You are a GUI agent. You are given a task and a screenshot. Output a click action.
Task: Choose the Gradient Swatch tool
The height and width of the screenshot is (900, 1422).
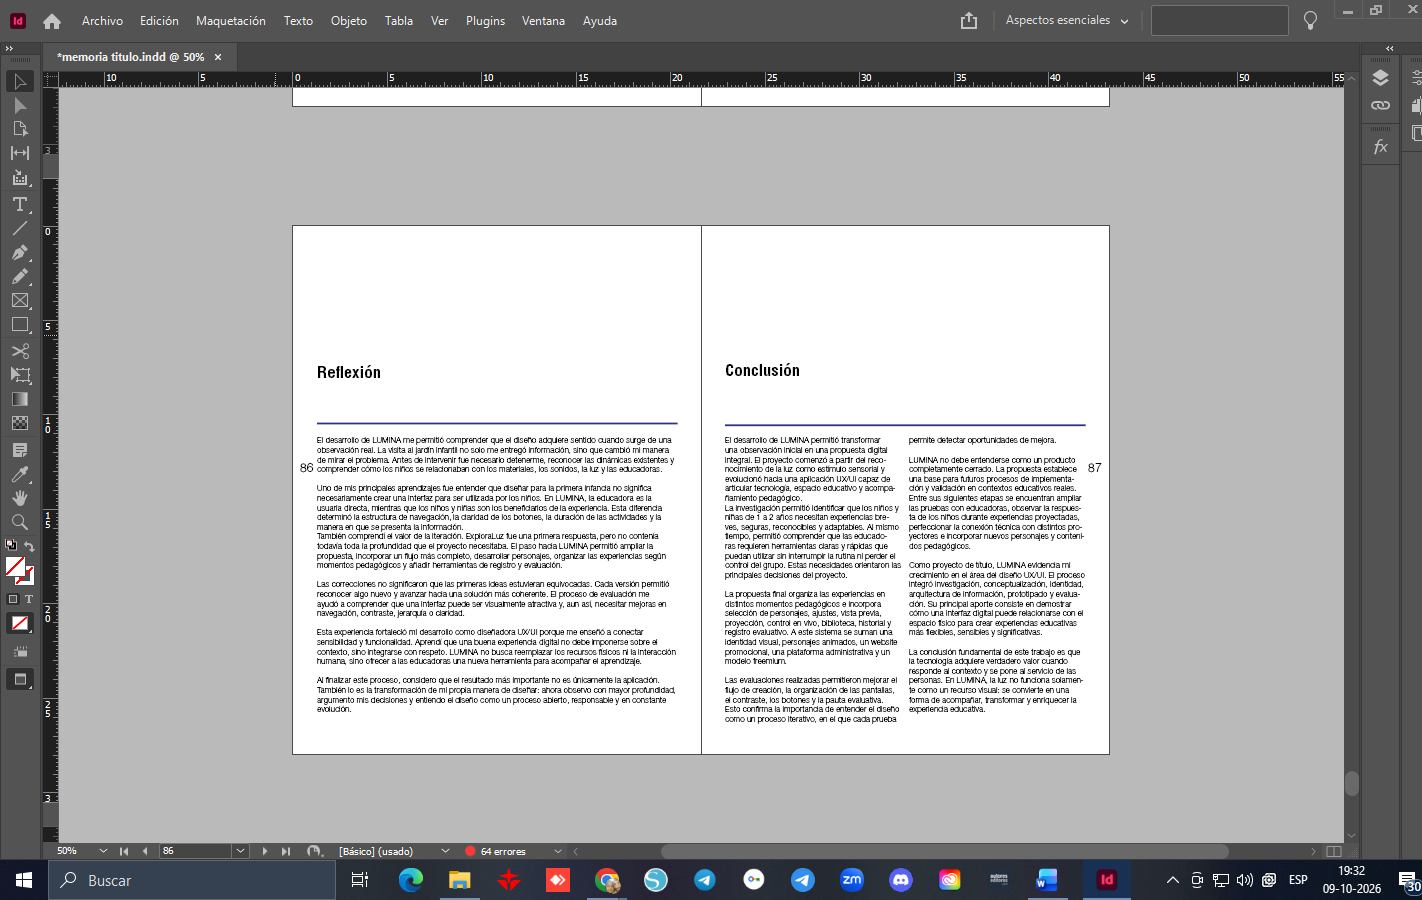click(20, 399)
